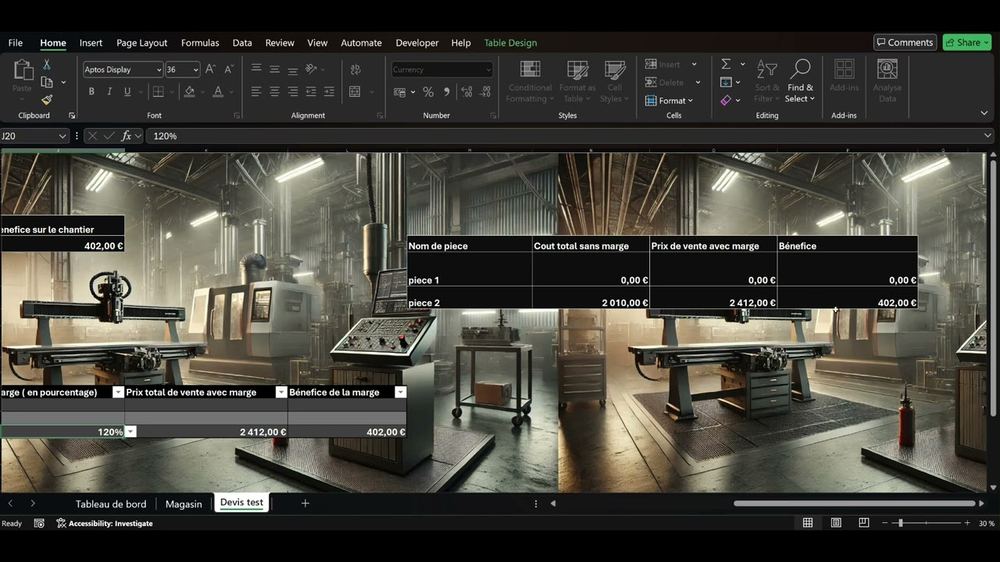Switch to the Insert tab
Image resolution: width=1000 pixels, height=562 pixels.
click(x=91, y=43)
